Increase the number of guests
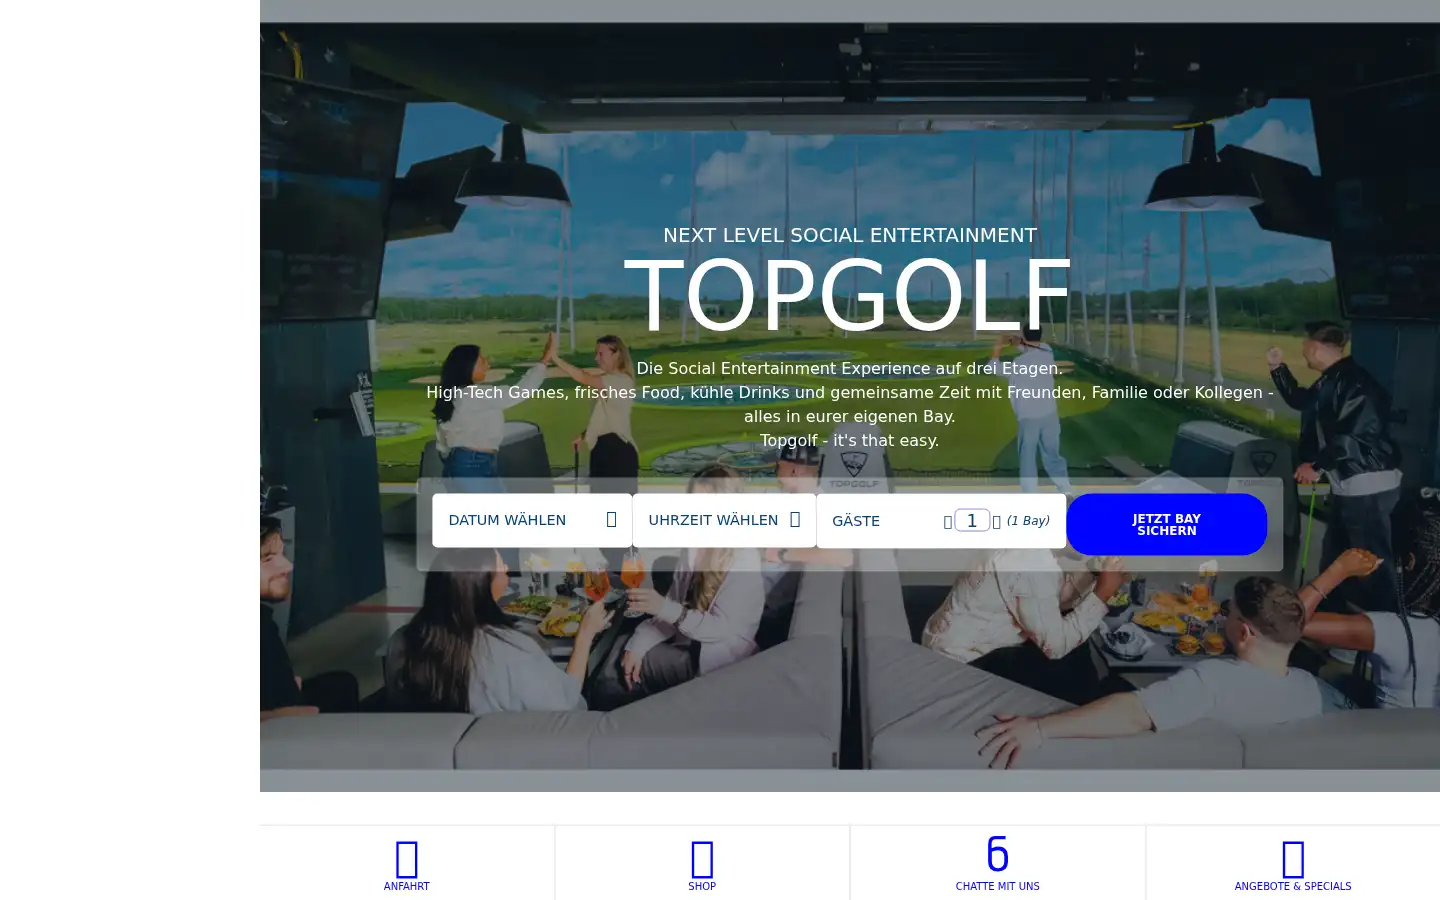The width and height of the screenshot is (1440, 900). point(997,521)
